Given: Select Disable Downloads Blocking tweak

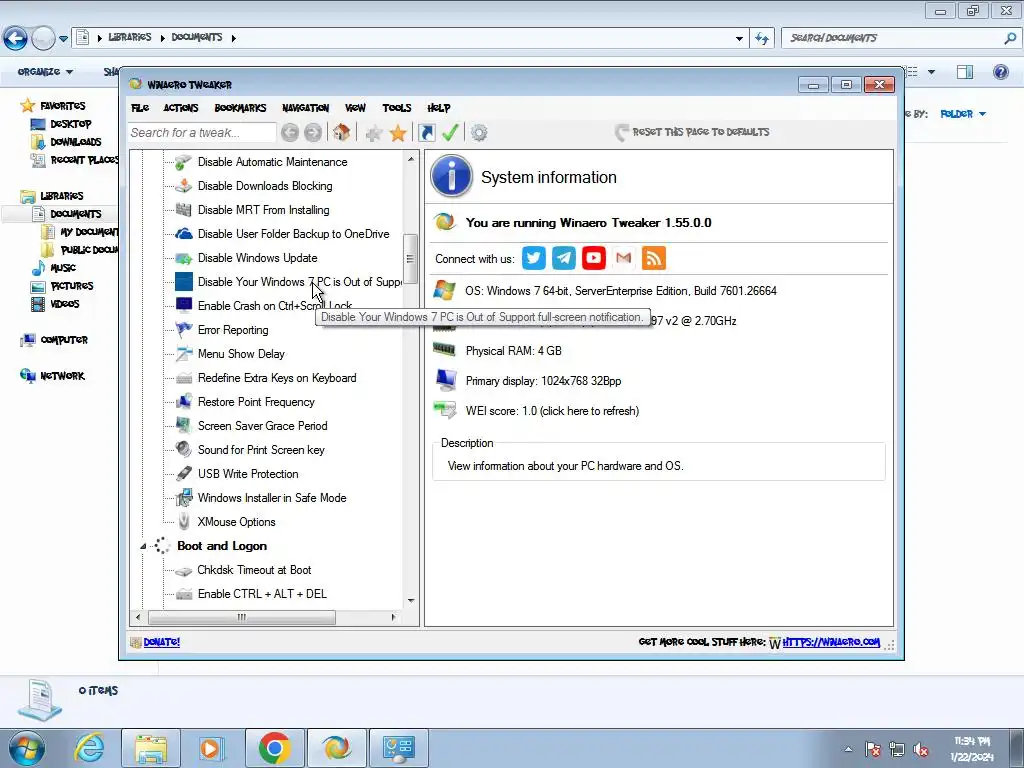Looking at the screenshot, I should [264, 186].
